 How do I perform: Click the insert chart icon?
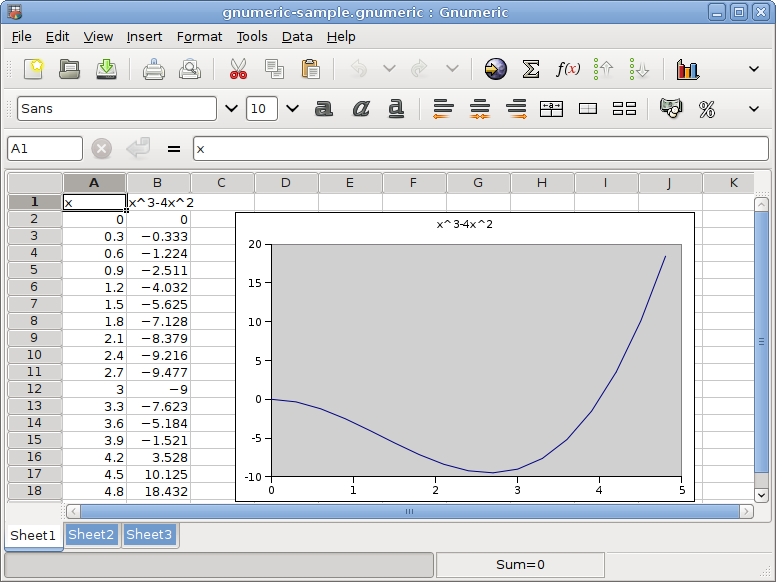tap(687, 69)
